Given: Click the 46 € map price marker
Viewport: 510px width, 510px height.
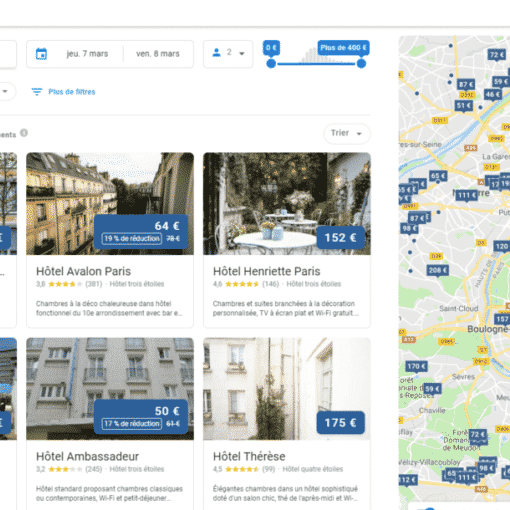Looking at the screenshot, I should pyautogui.click(x=493, y=95).
